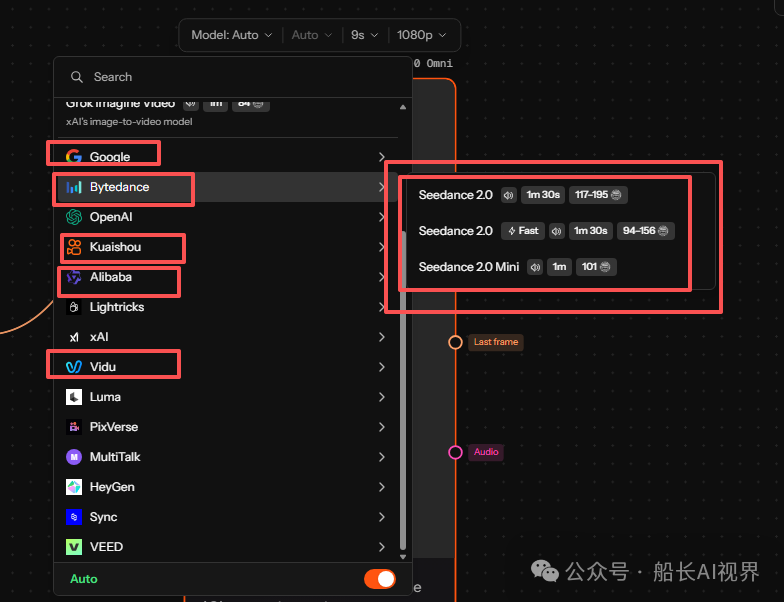Click audio icon on first Seedance 2.0 row
The height and width of the screenshot is (602, 784).
point(508,195)
